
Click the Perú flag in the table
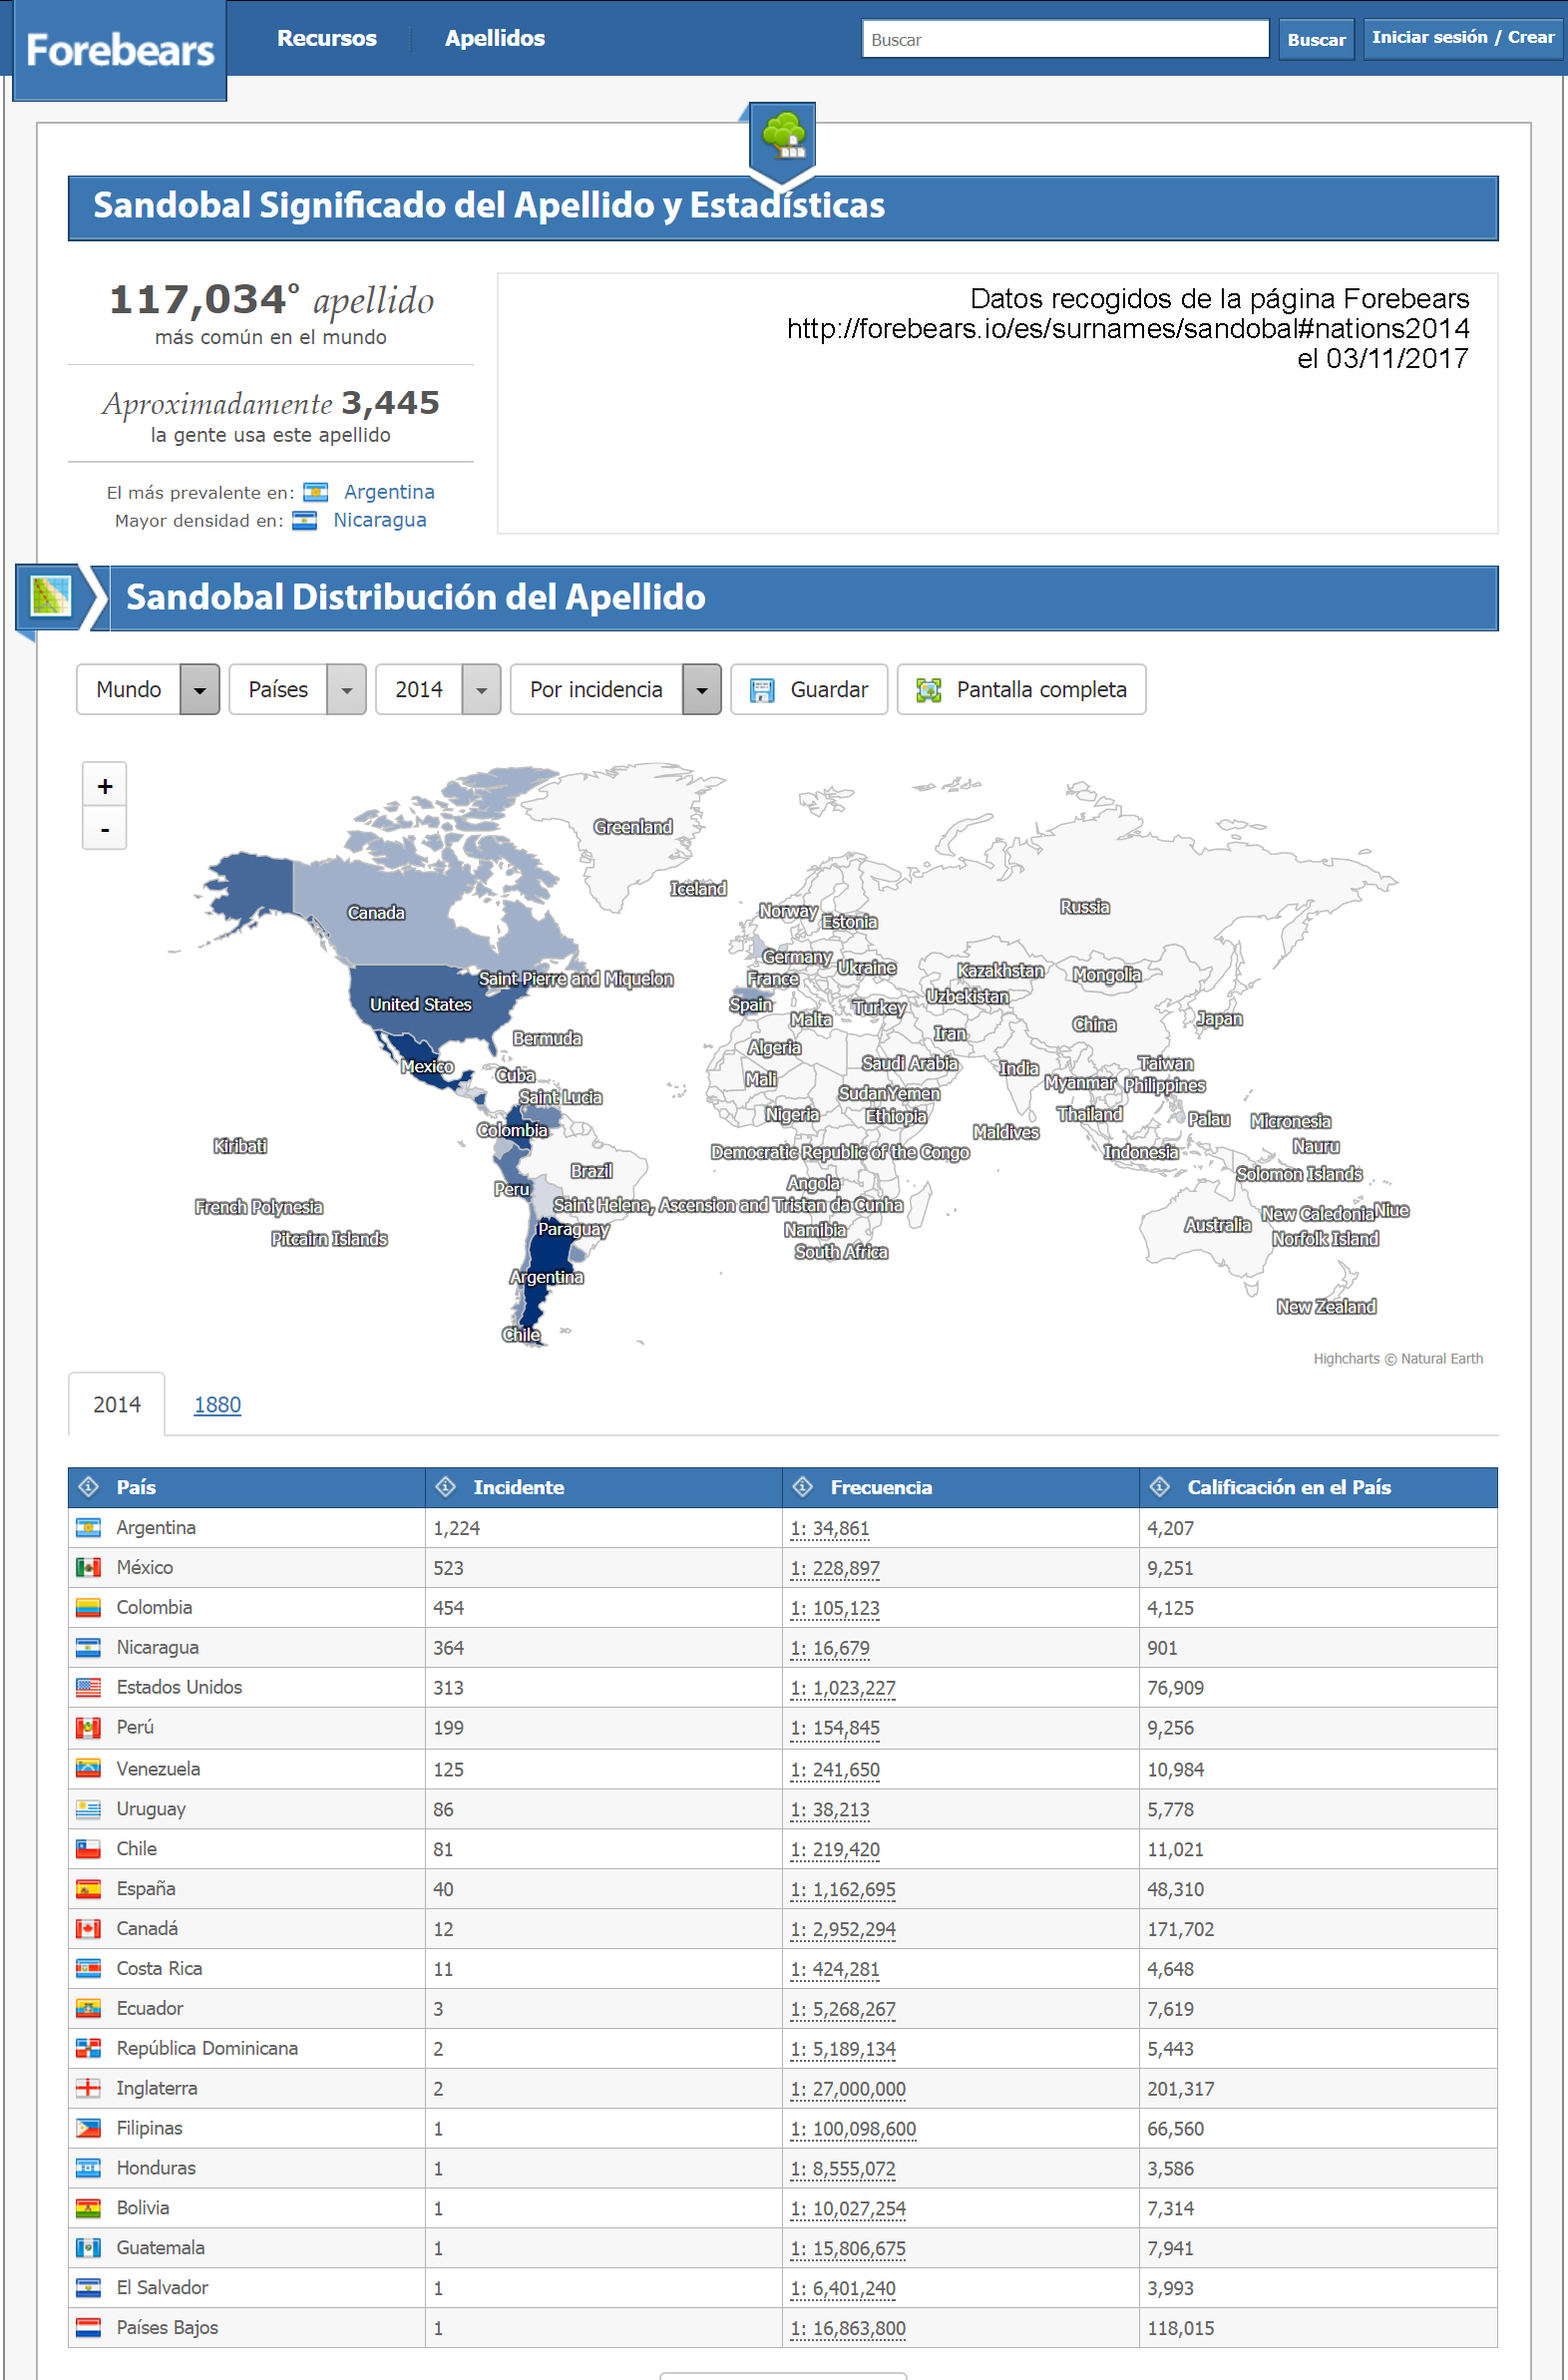tap(89, 1728)
